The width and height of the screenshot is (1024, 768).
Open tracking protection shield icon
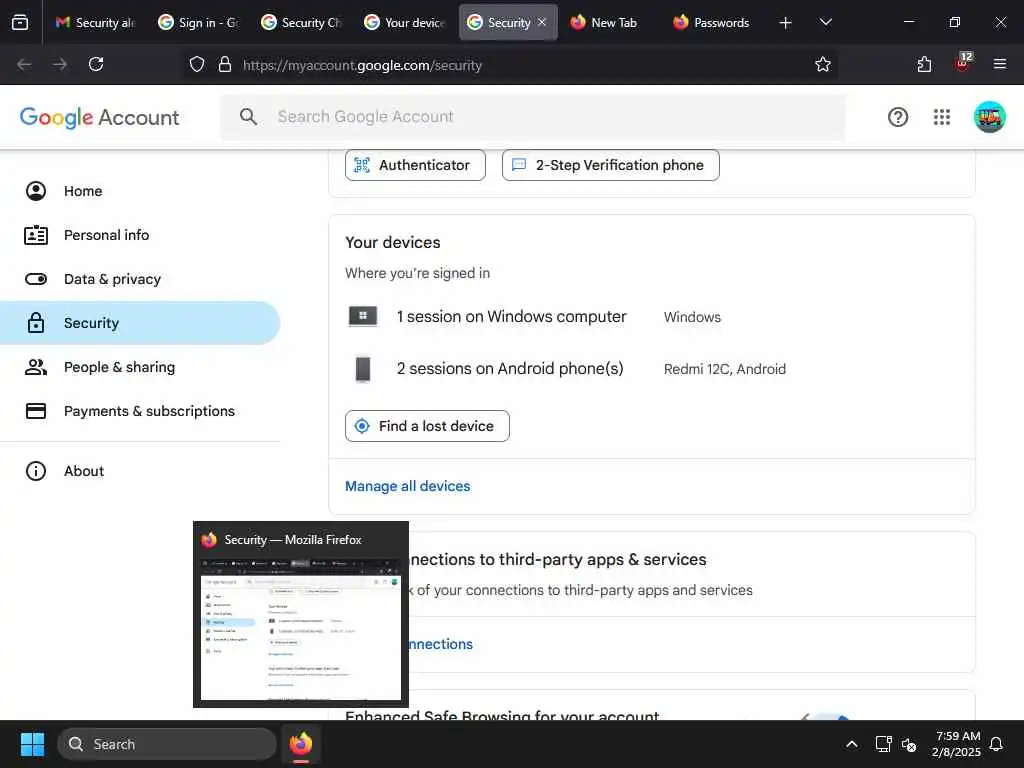(x=197, y=65)
